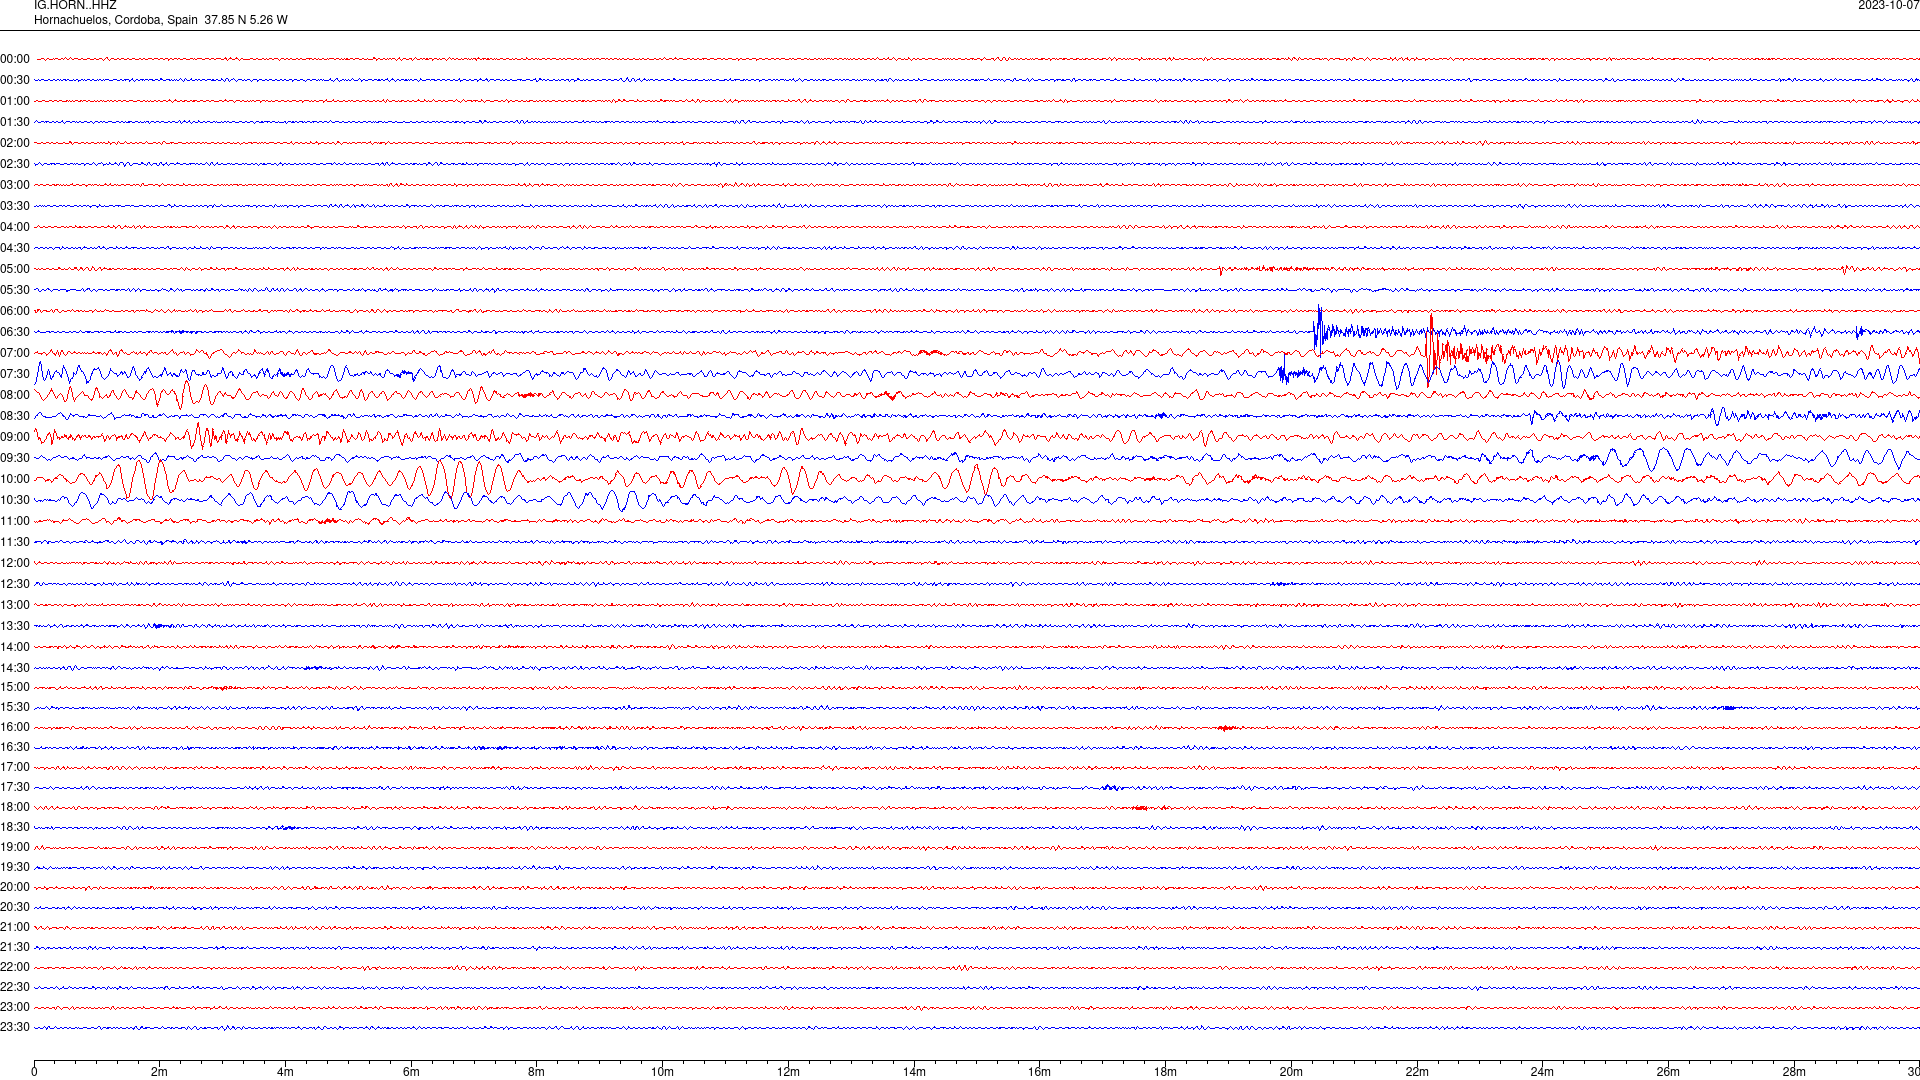This screenshot has height=1080, width=1920.
Task: Select the 12:00 time row label
Action: 15,563
